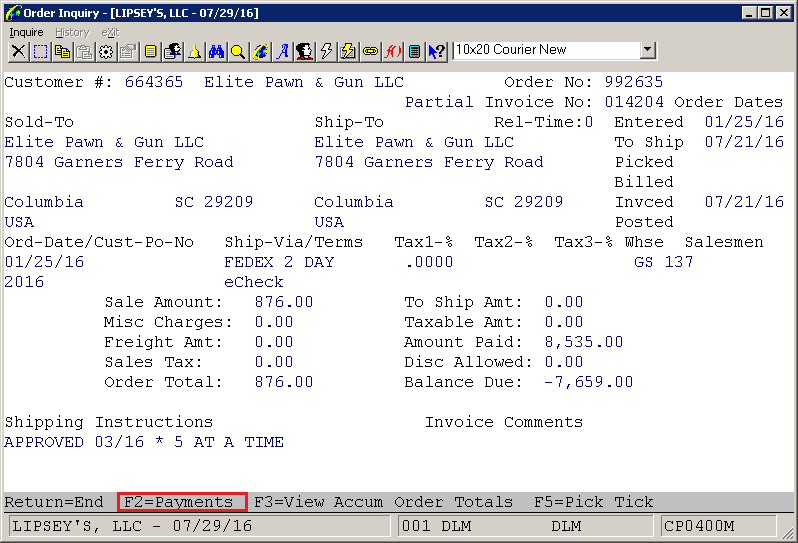
Task: Click invoice number 014204
Action: point(634,102)
